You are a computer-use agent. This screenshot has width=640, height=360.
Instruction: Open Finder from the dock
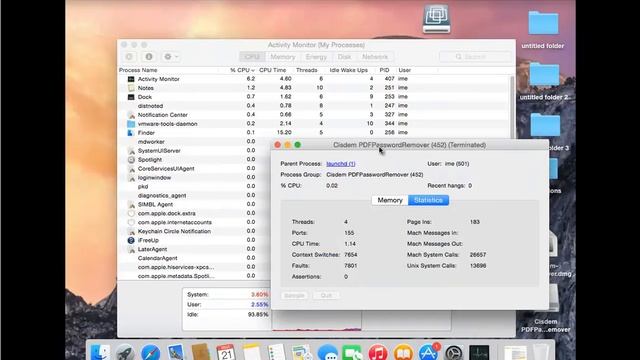pyautogui.click(x=100, y=352)
